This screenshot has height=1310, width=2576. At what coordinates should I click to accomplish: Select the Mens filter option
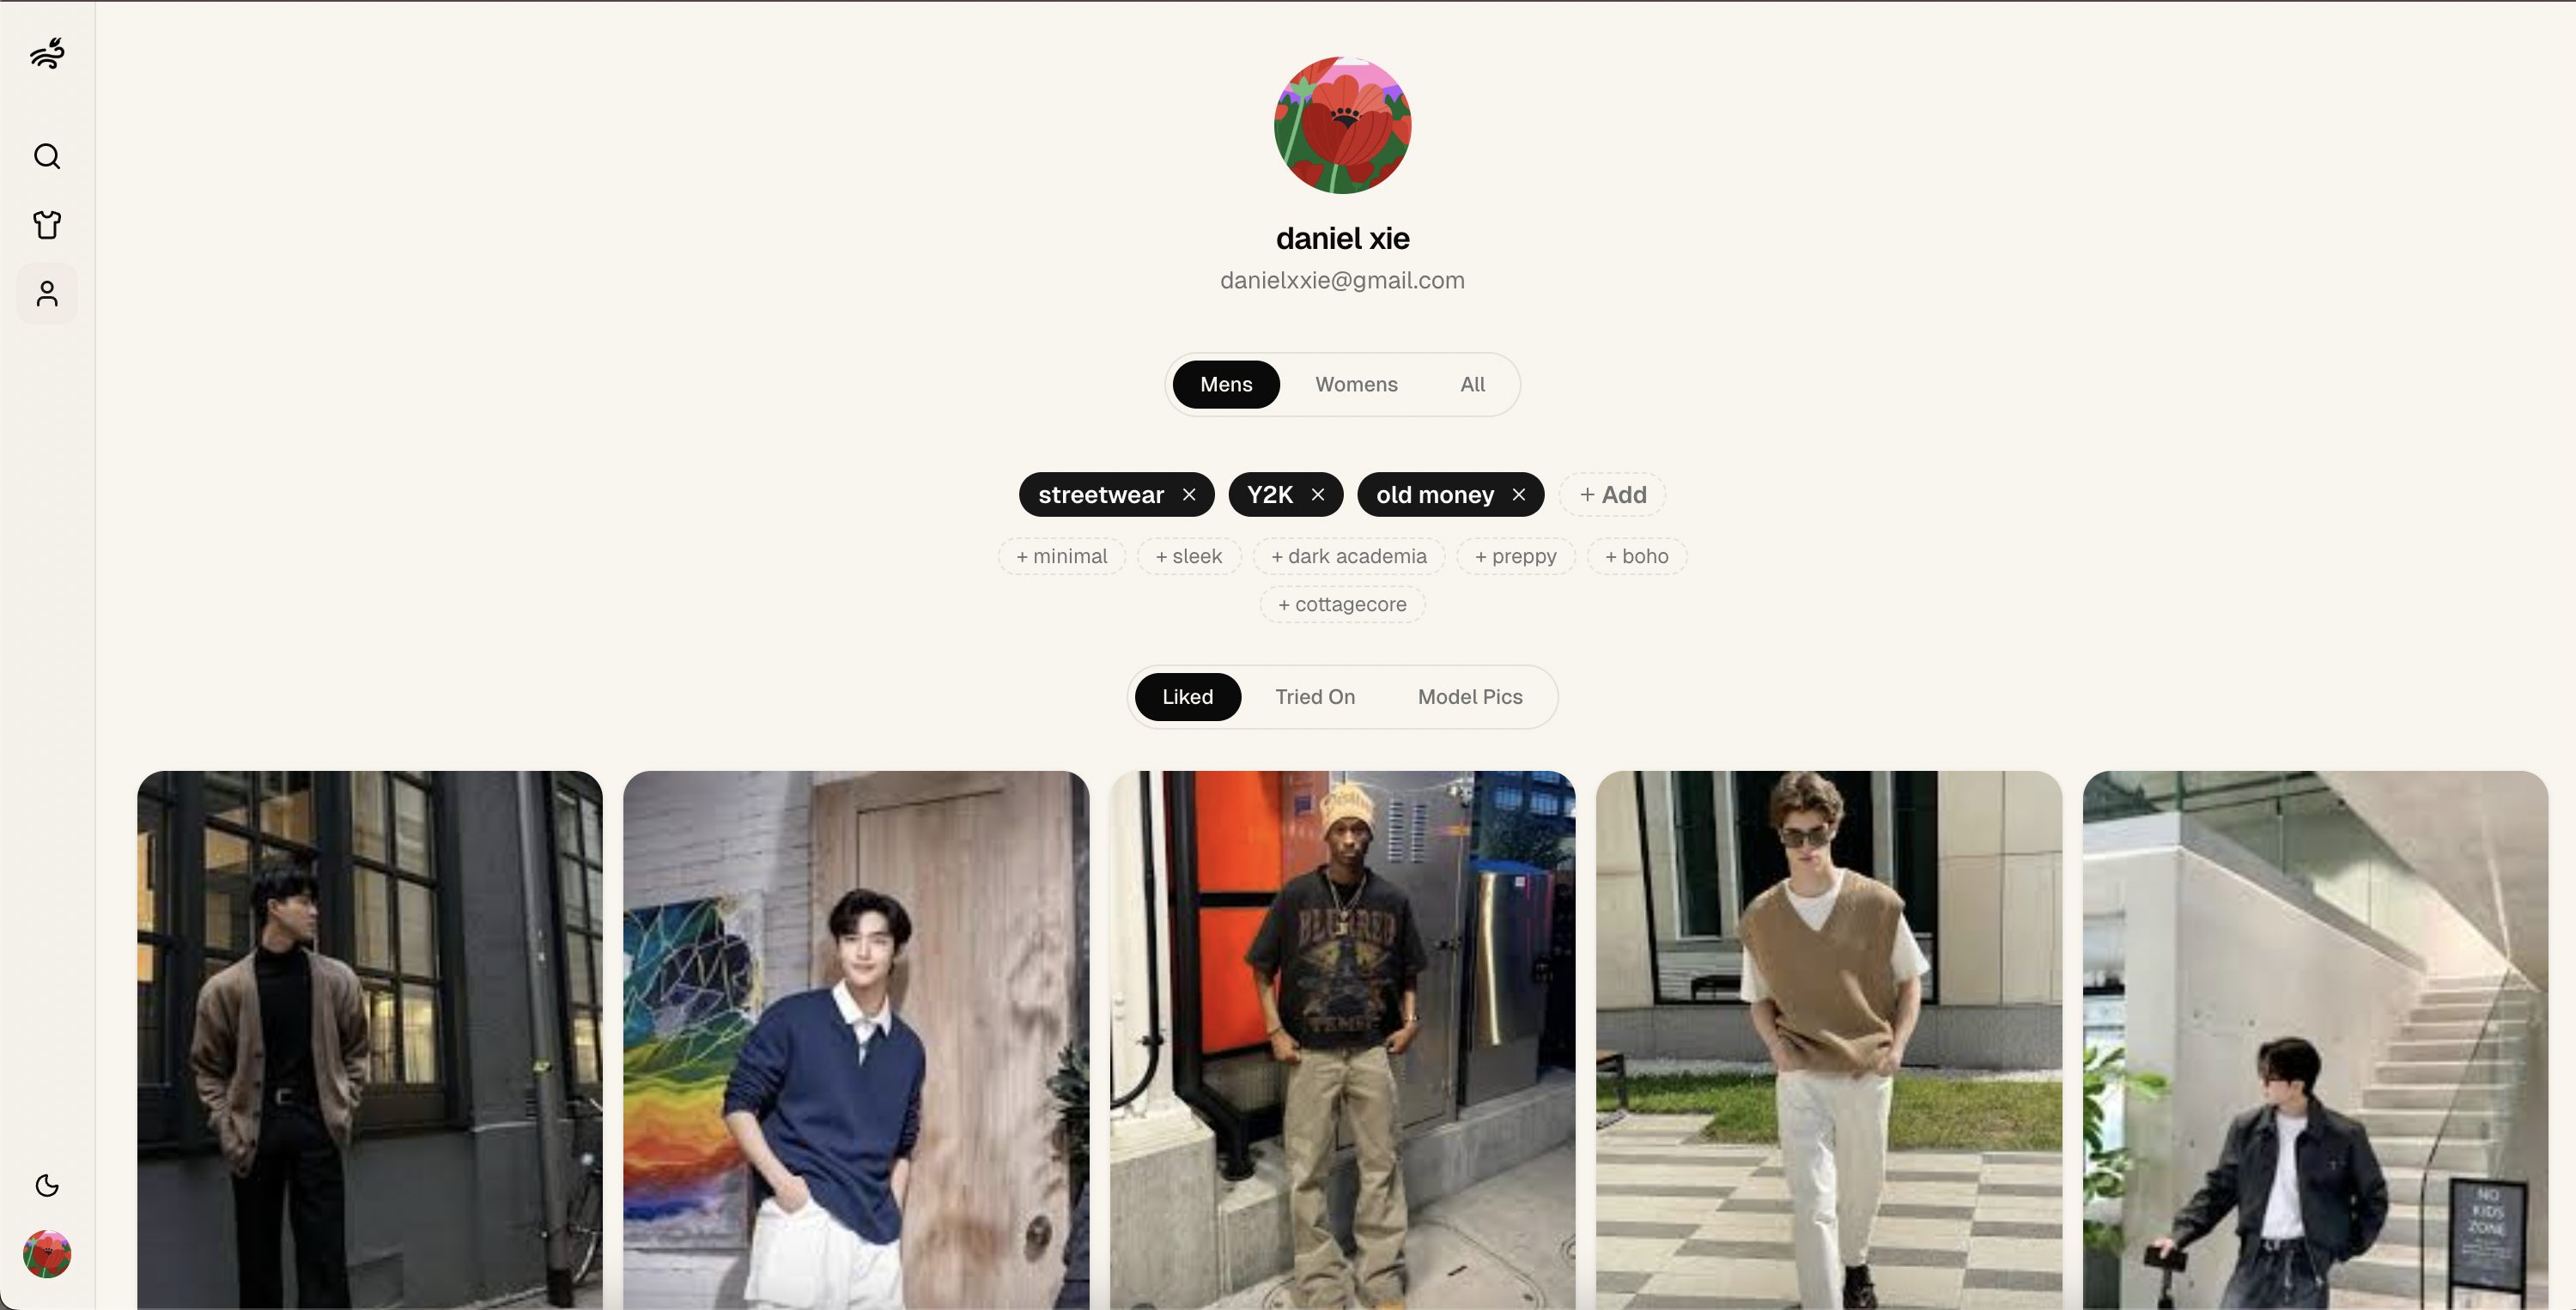click(x=1226, y=384)
